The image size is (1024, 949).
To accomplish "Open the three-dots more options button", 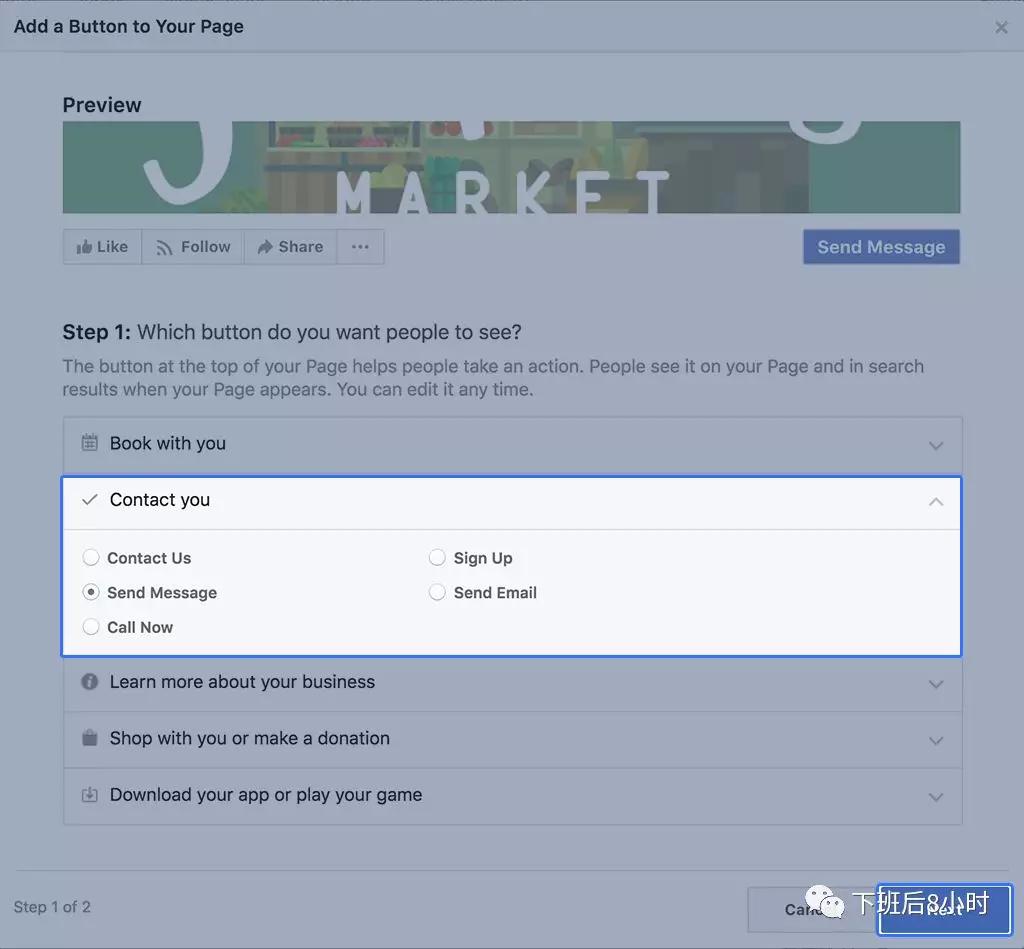I will 360,247.
